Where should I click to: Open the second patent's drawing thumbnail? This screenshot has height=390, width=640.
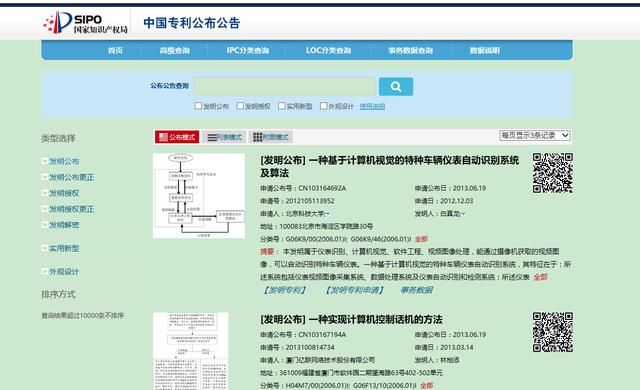190,351
